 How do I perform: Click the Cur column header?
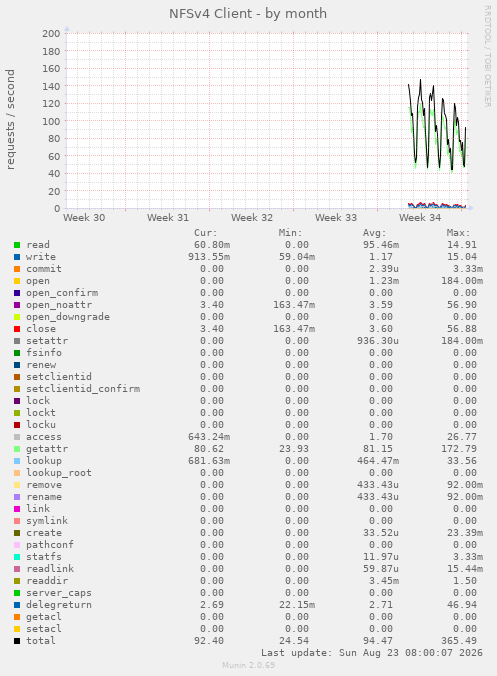pyautogui.click(x=206, y=233)
